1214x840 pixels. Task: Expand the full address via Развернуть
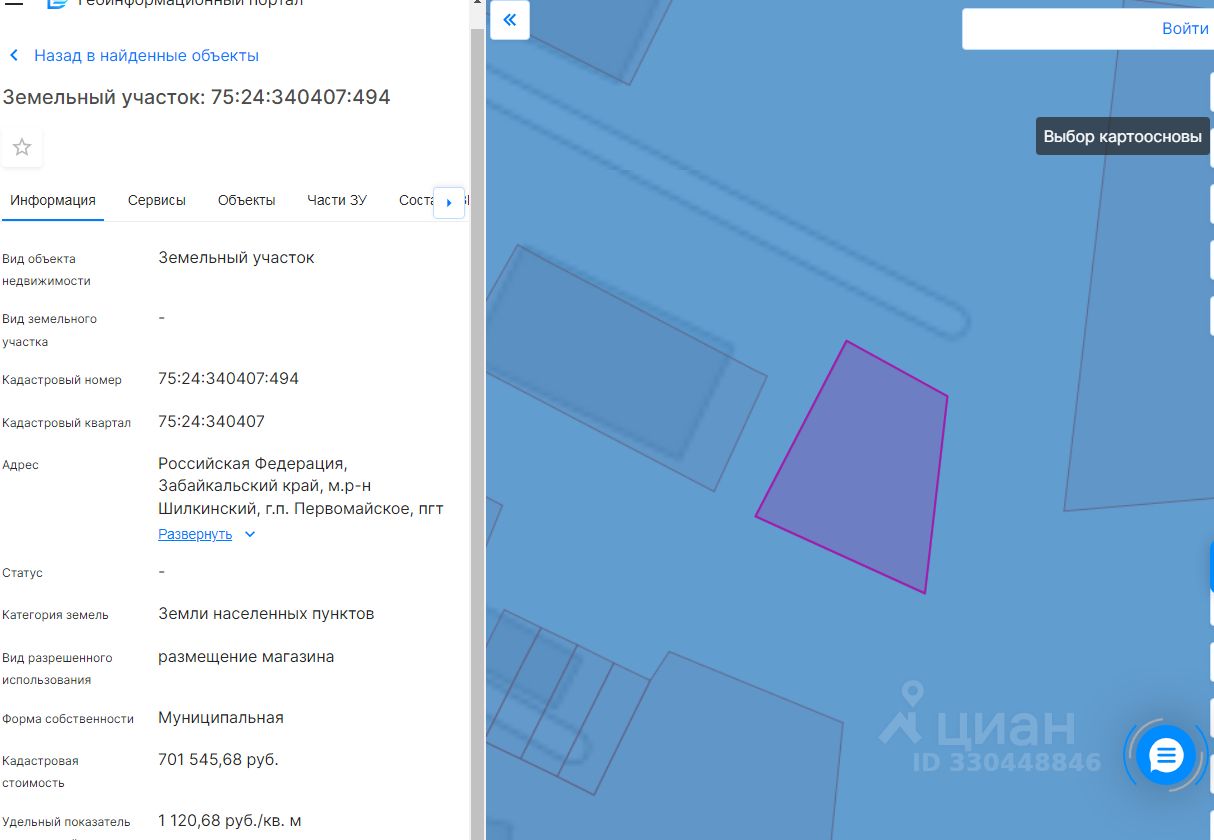[195, 534]
